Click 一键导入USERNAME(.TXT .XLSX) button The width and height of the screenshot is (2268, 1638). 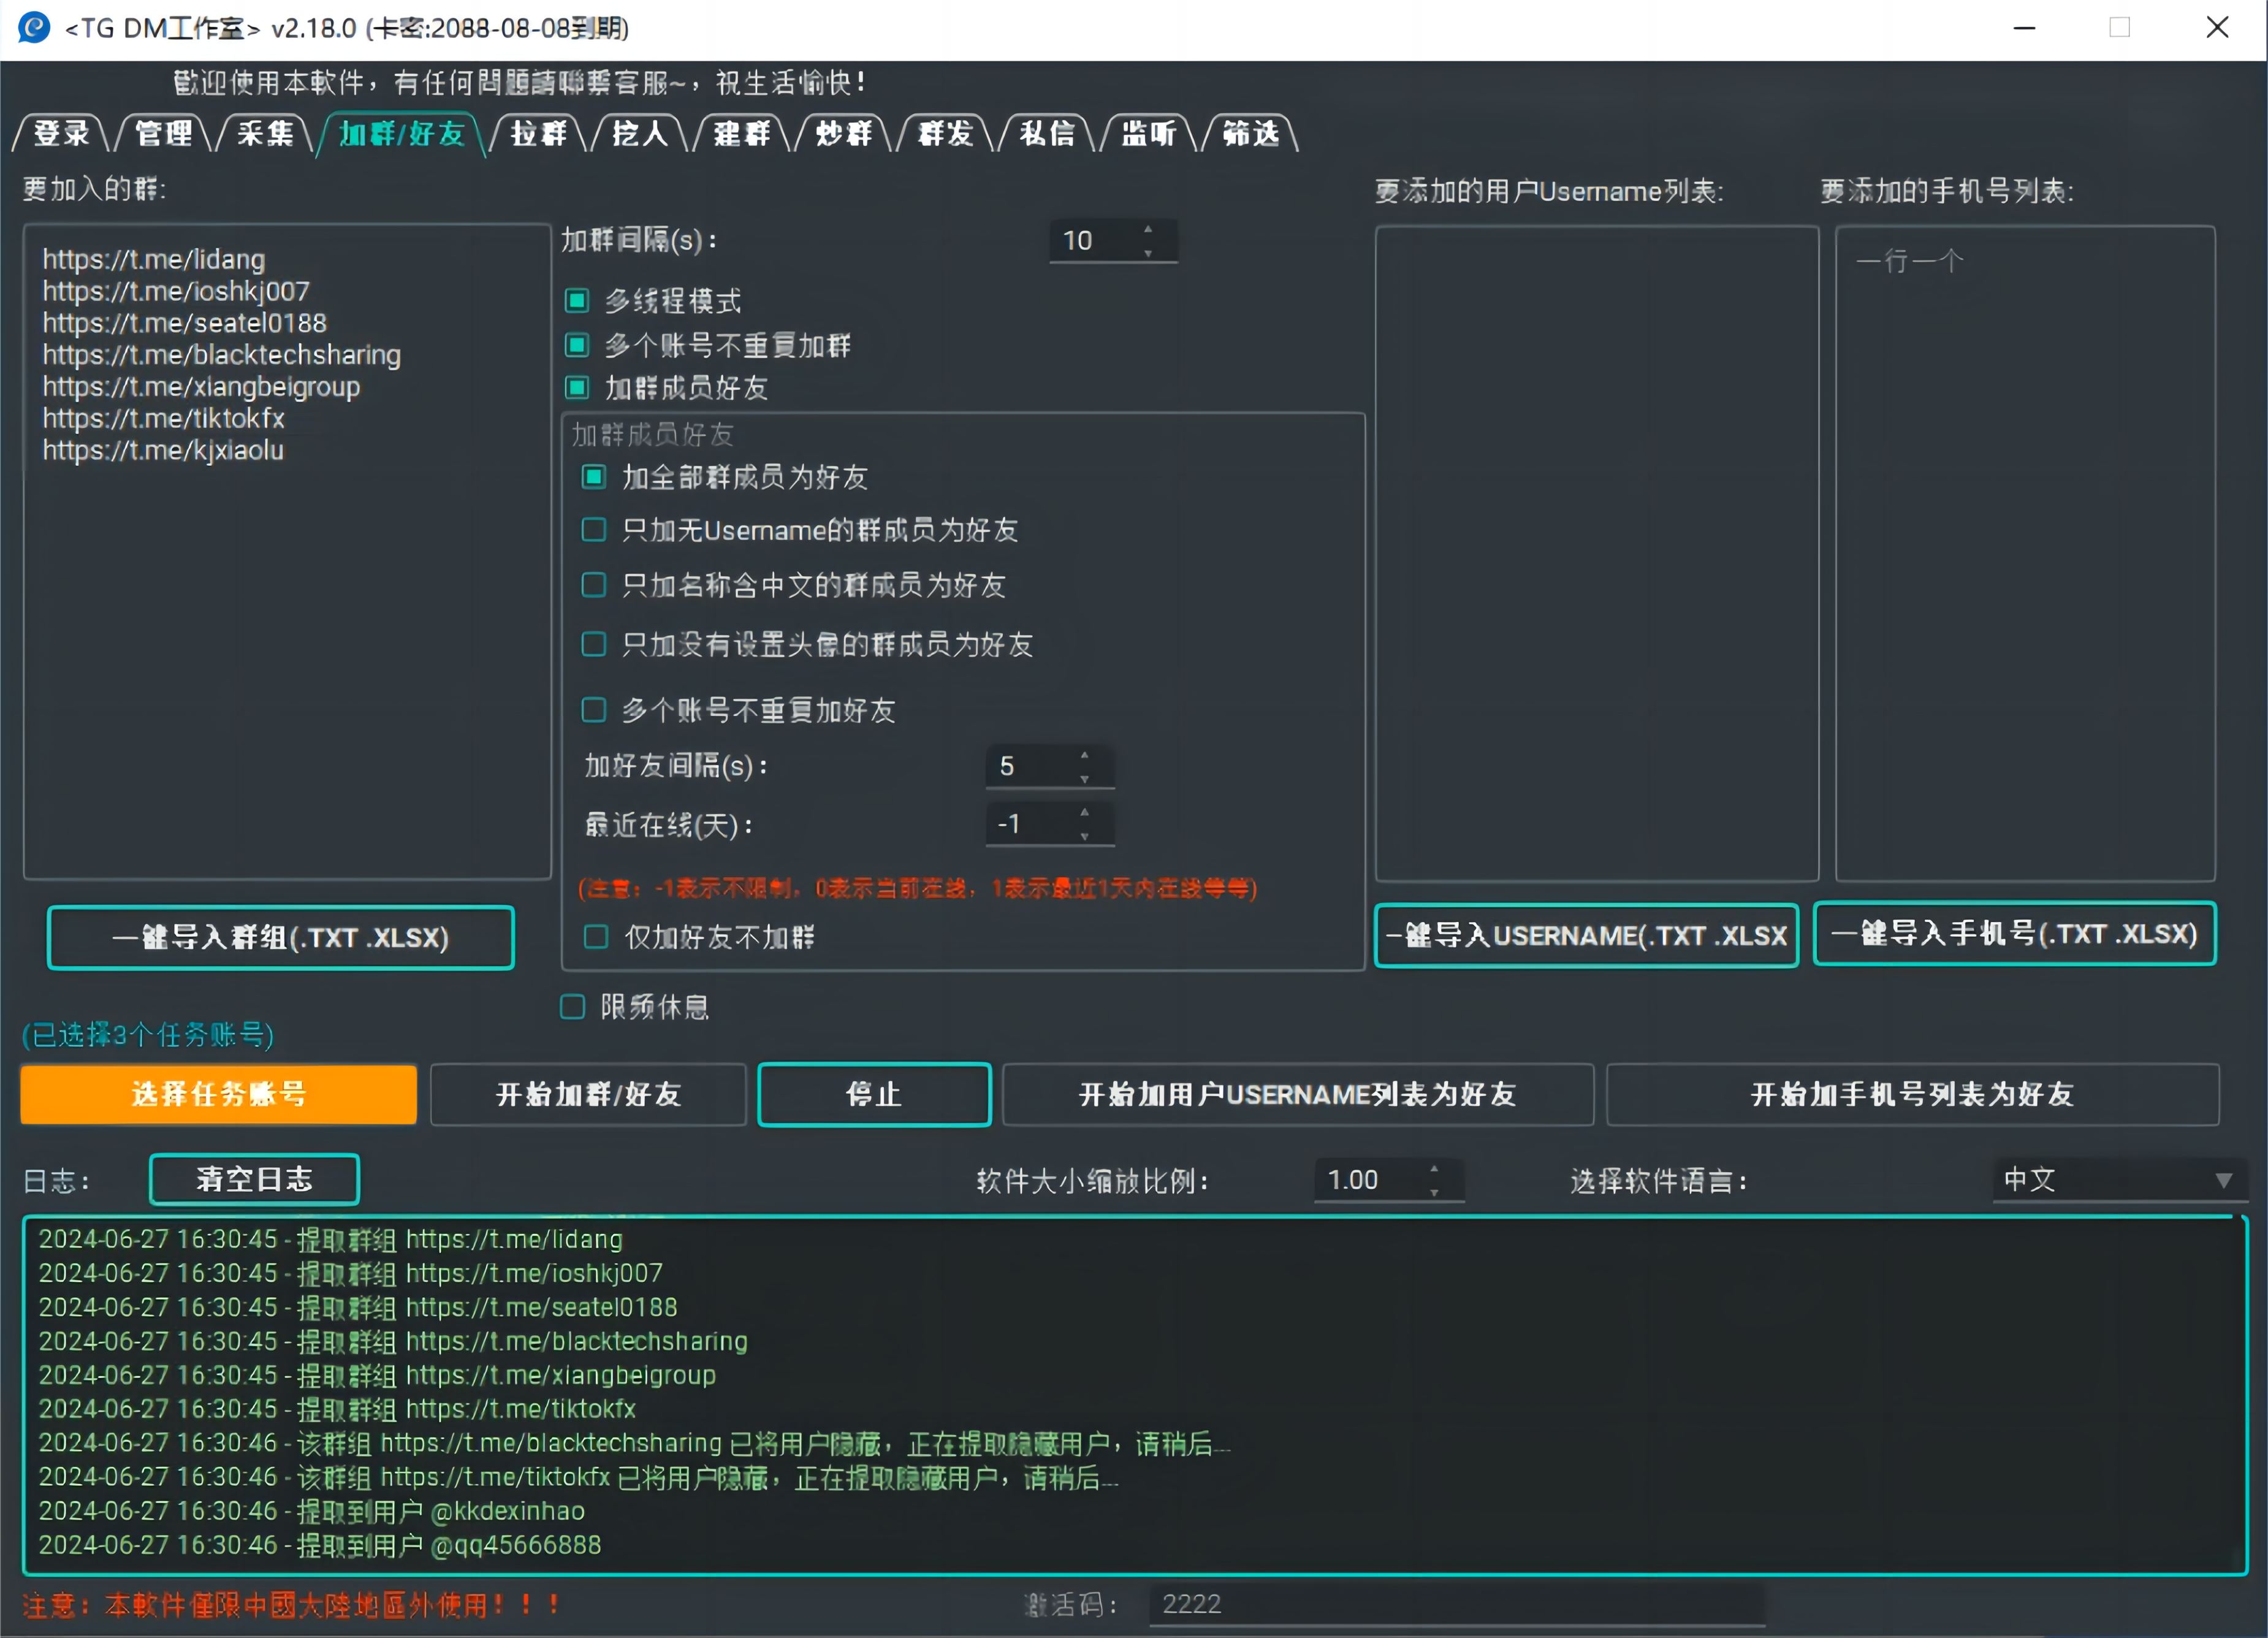pos(1587,935)
